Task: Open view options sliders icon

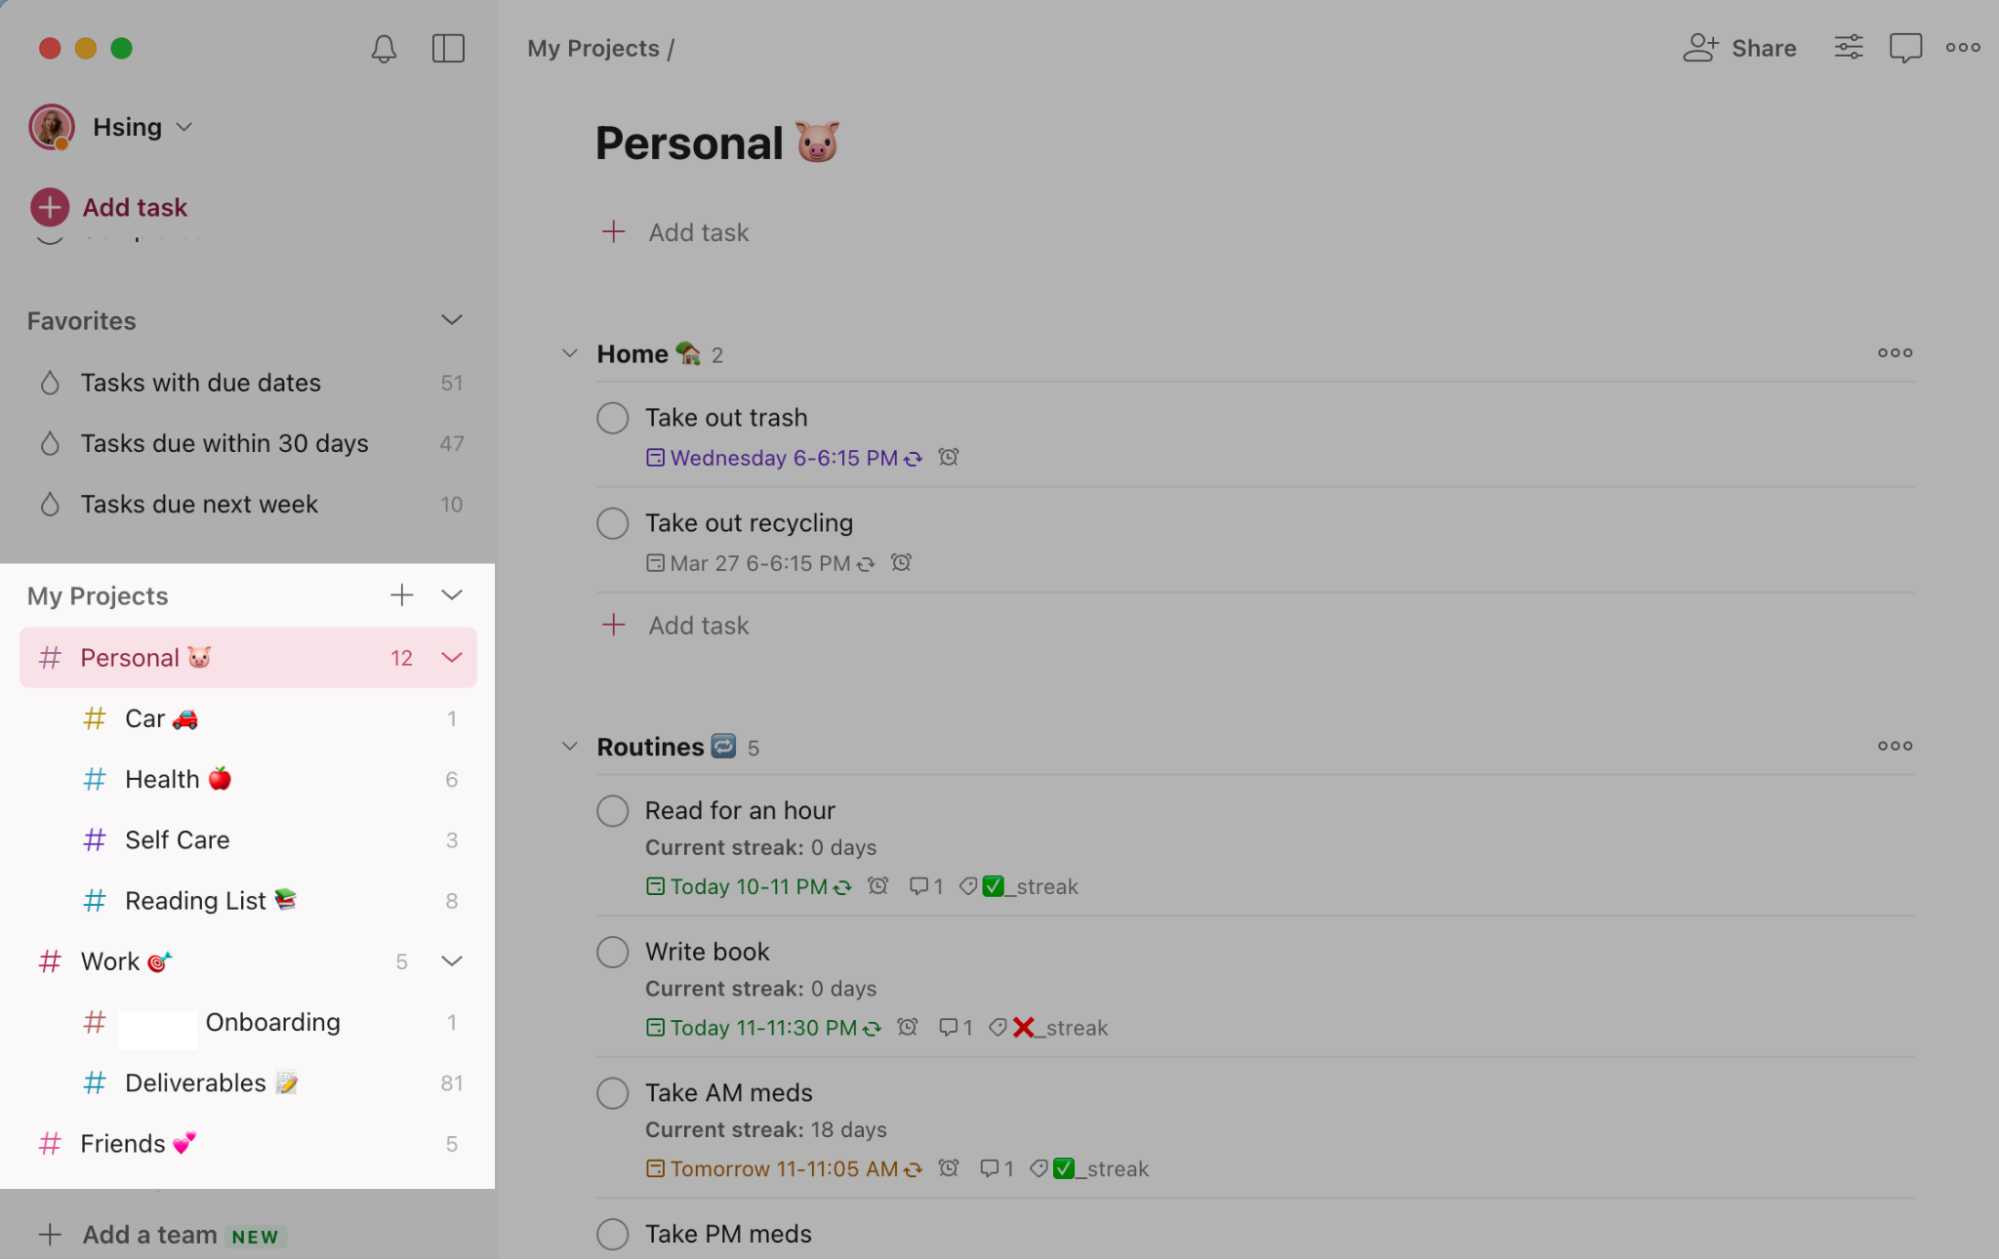Action: [x=1848, y=47]
